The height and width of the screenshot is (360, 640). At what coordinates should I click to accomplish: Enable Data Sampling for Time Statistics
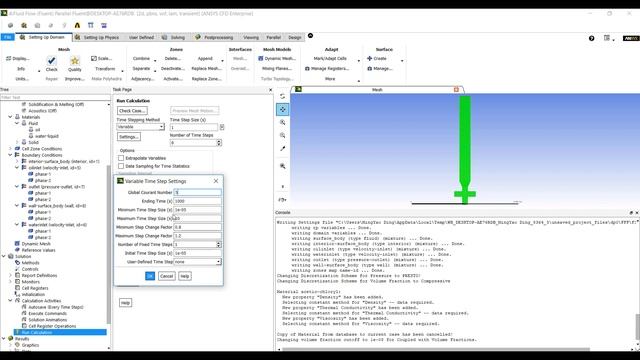121,166
